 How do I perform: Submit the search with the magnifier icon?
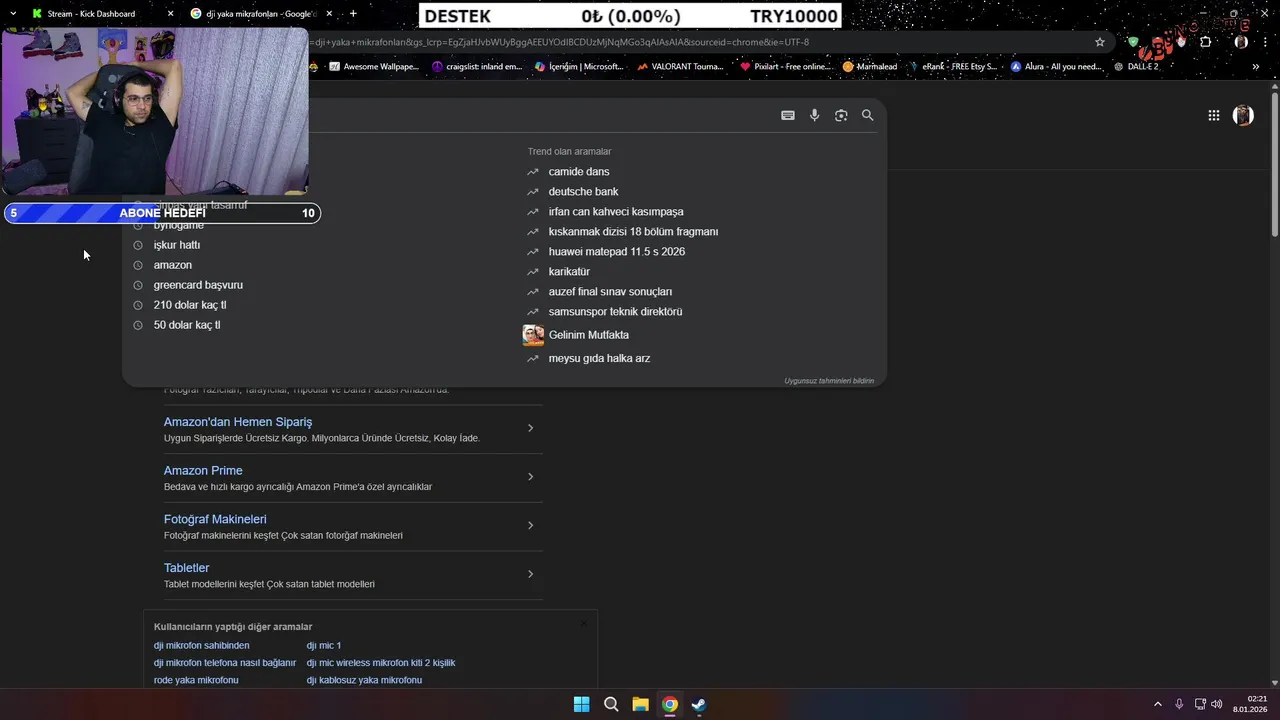pyautogui.click(x=868, y=116)
